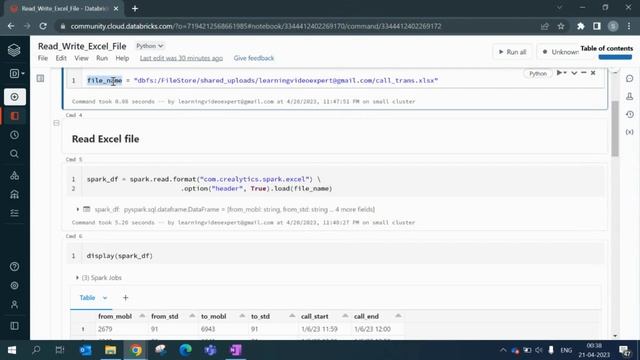This screenshot has height=360, width=640.
Task: Open Windows Start menu
Action: (12, 350)
